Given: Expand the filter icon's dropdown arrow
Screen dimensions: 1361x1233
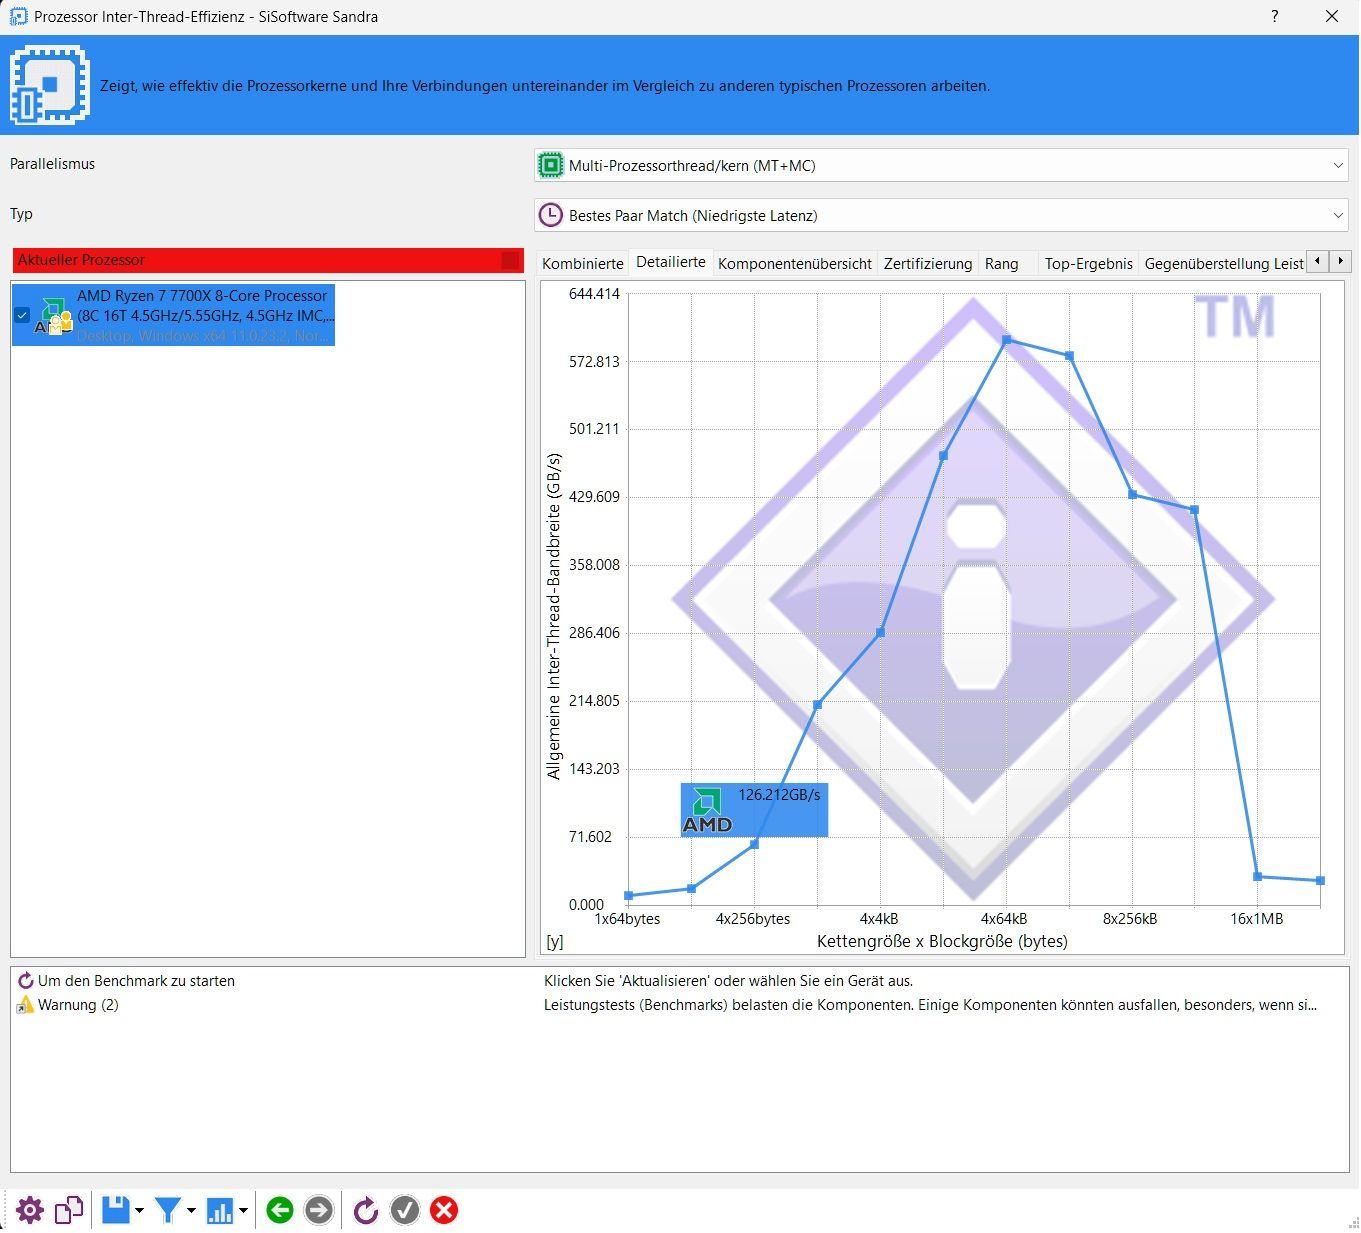Looking at the screenshot, I should tap(191, 1211).
